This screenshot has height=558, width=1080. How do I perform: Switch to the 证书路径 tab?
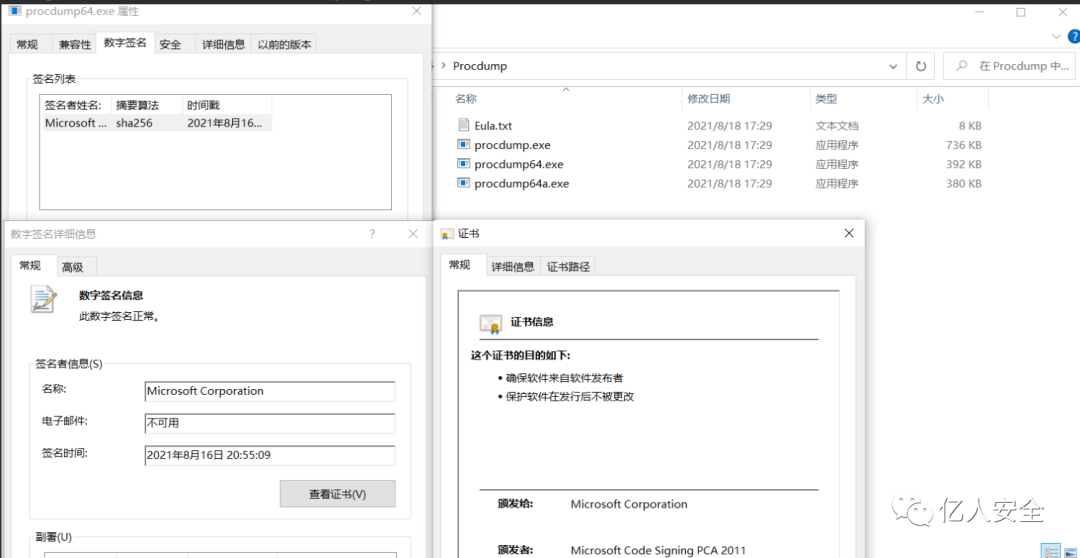[x=568, y=266]
